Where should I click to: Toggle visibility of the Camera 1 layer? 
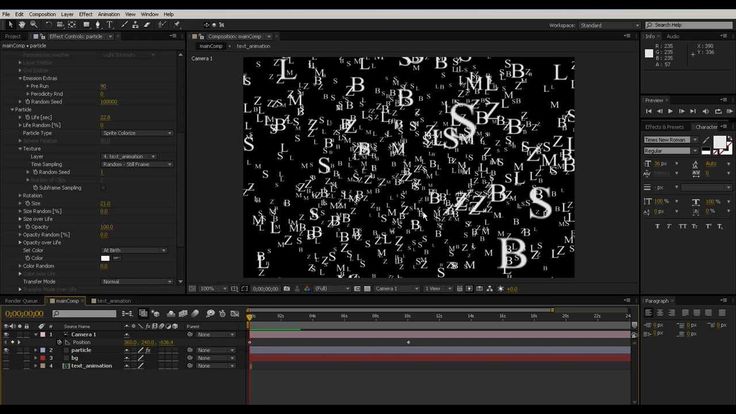pyautogui.click(x=6, y=334)
